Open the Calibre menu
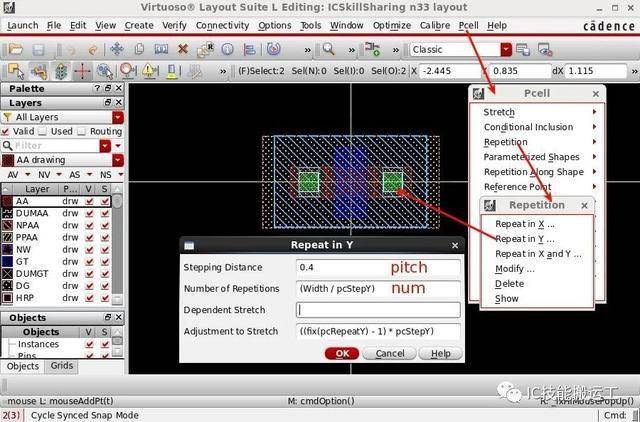The image size is (640, 422). [x=434, y=25]
